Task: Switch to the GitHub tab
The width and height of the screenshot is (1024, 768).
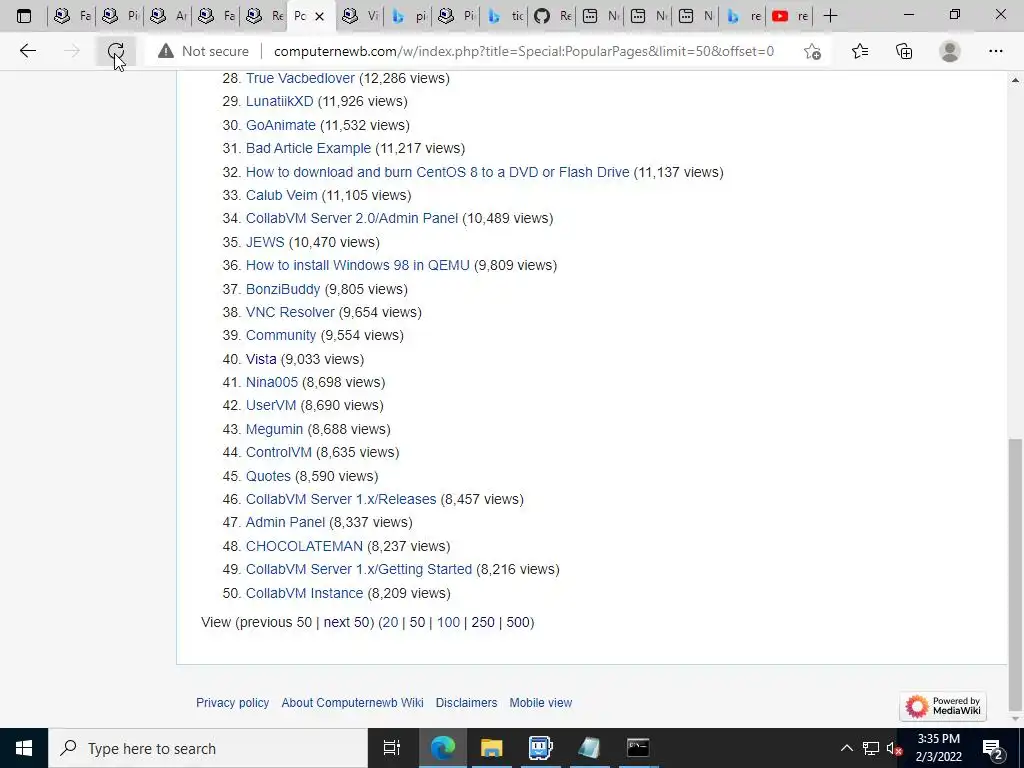Action: click(553, 16)
